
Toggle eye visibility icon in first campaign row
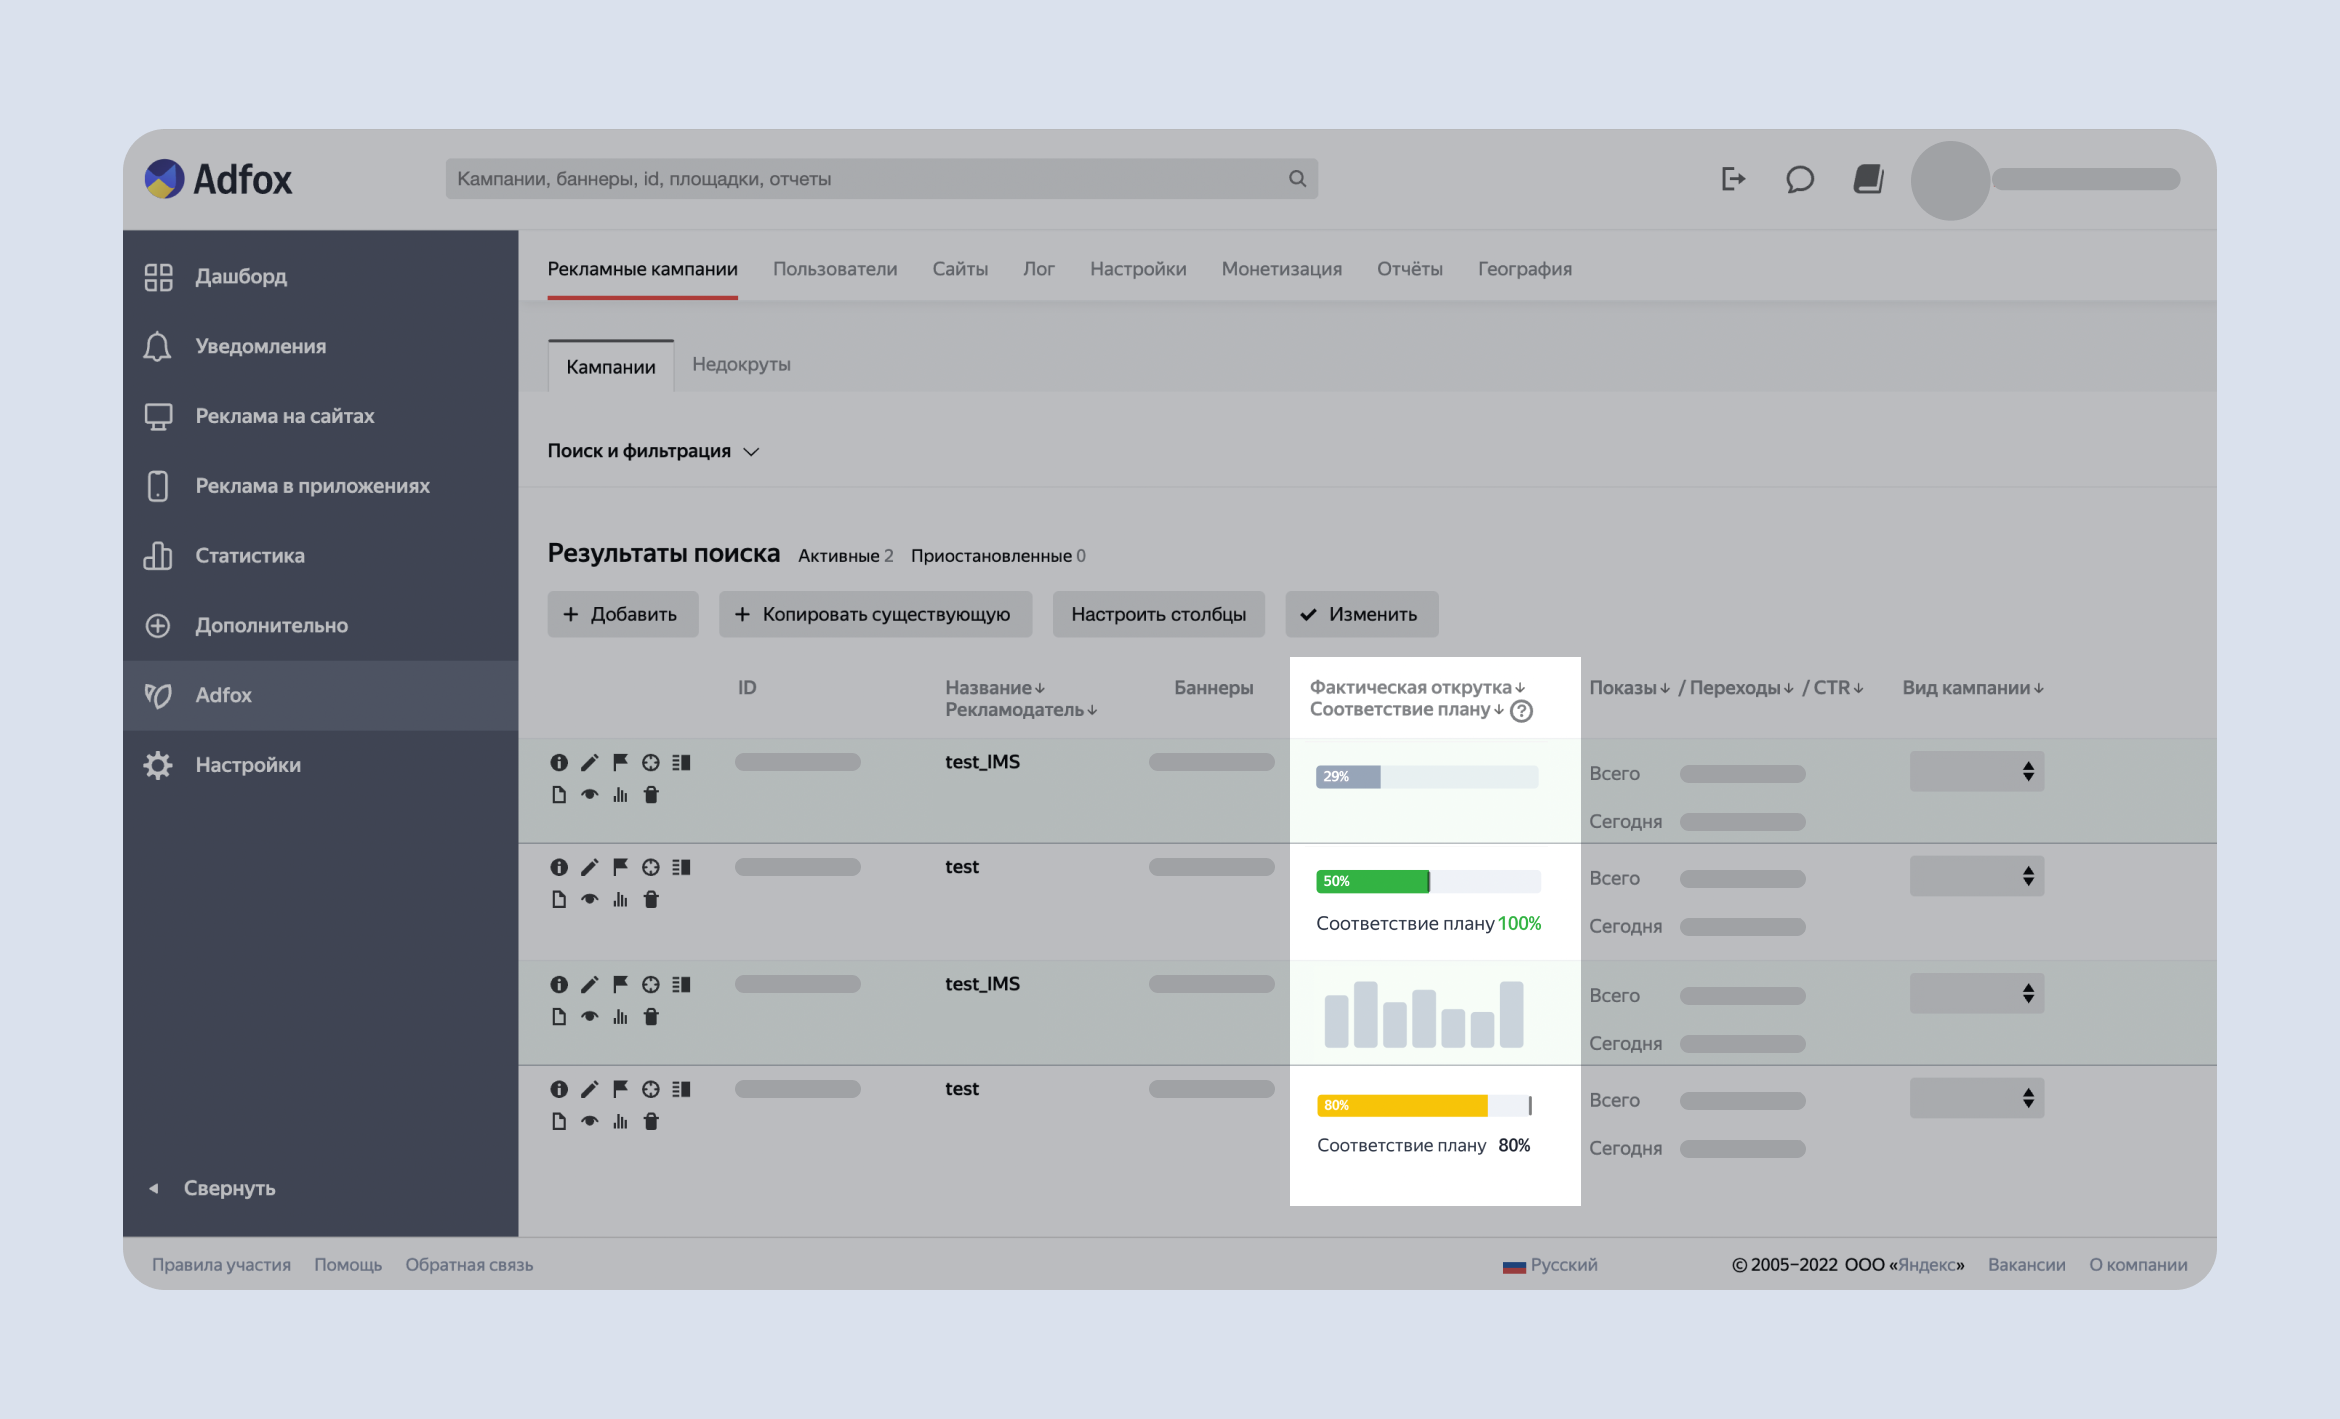click(589, 795)
